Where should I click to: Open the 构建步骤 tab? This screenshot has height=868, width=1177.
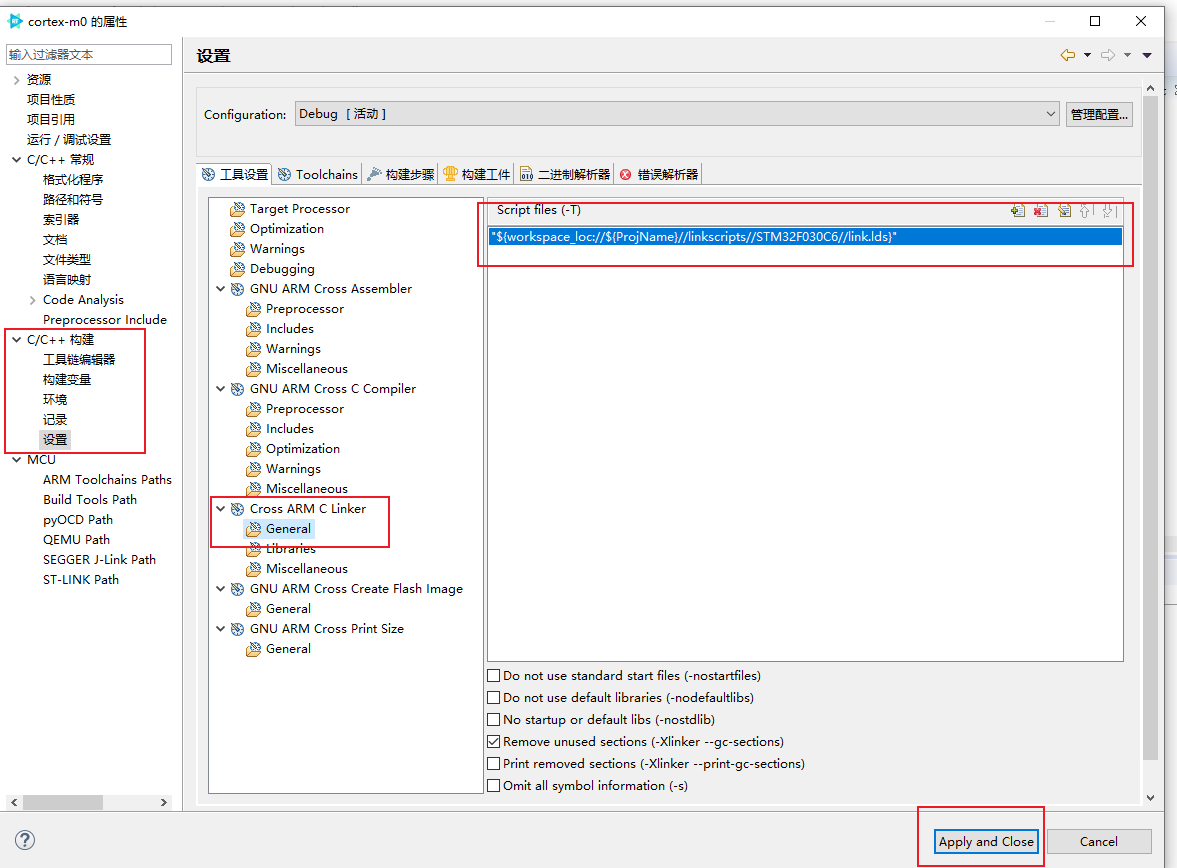400,174
